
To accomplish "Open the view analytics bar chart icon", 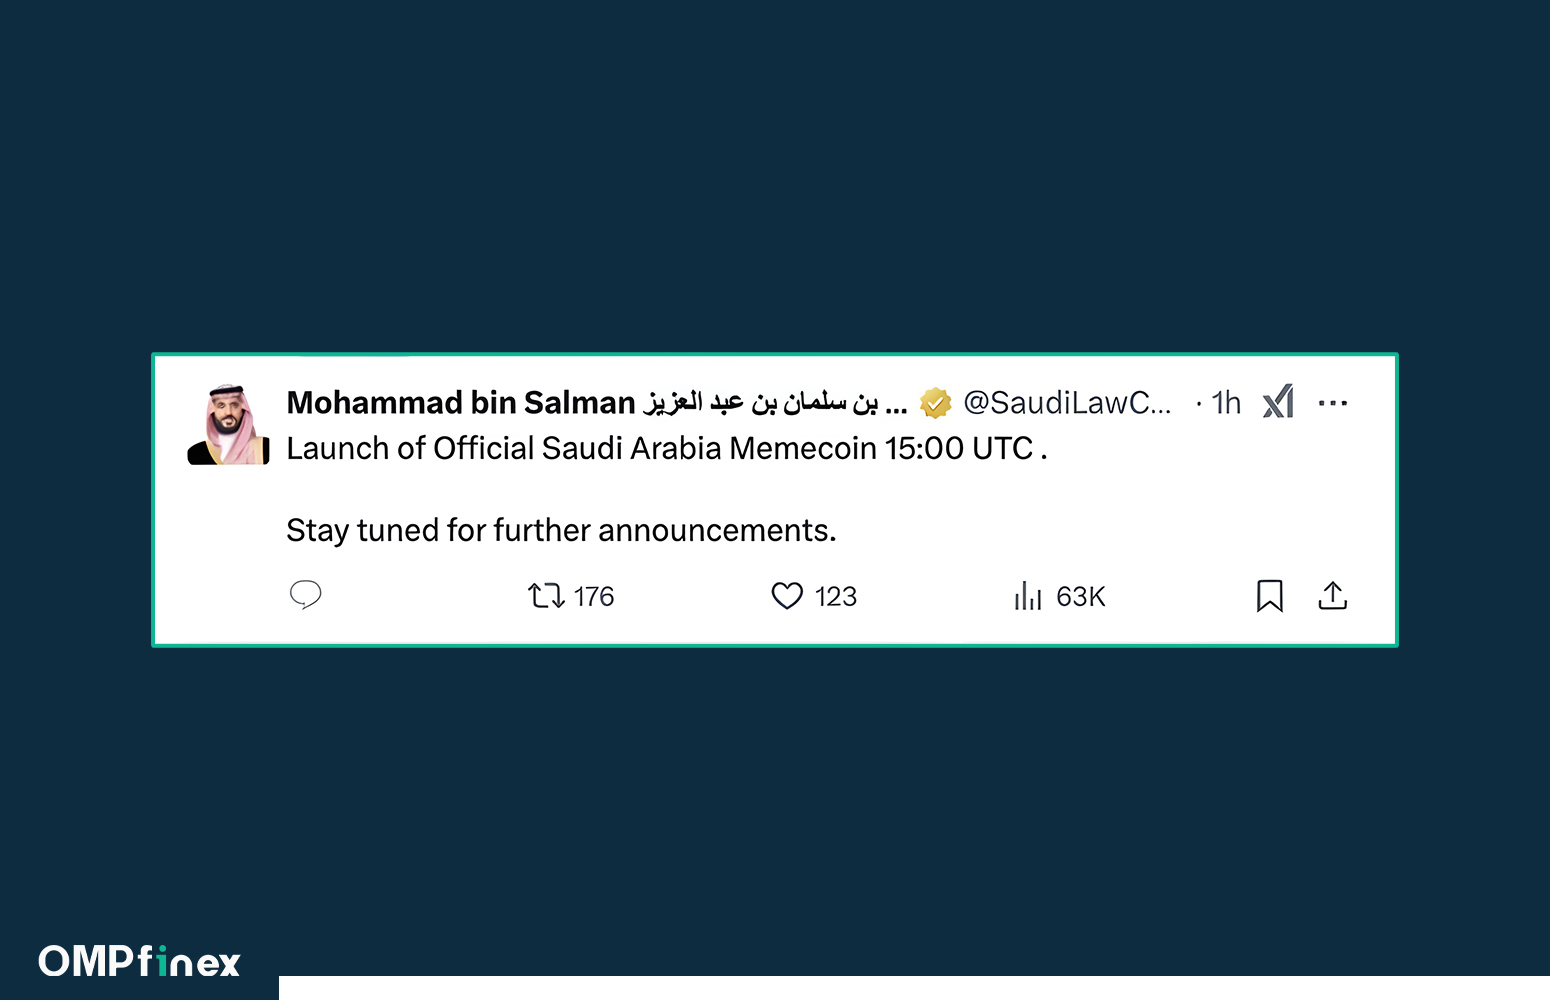I will pos(1027,596).
